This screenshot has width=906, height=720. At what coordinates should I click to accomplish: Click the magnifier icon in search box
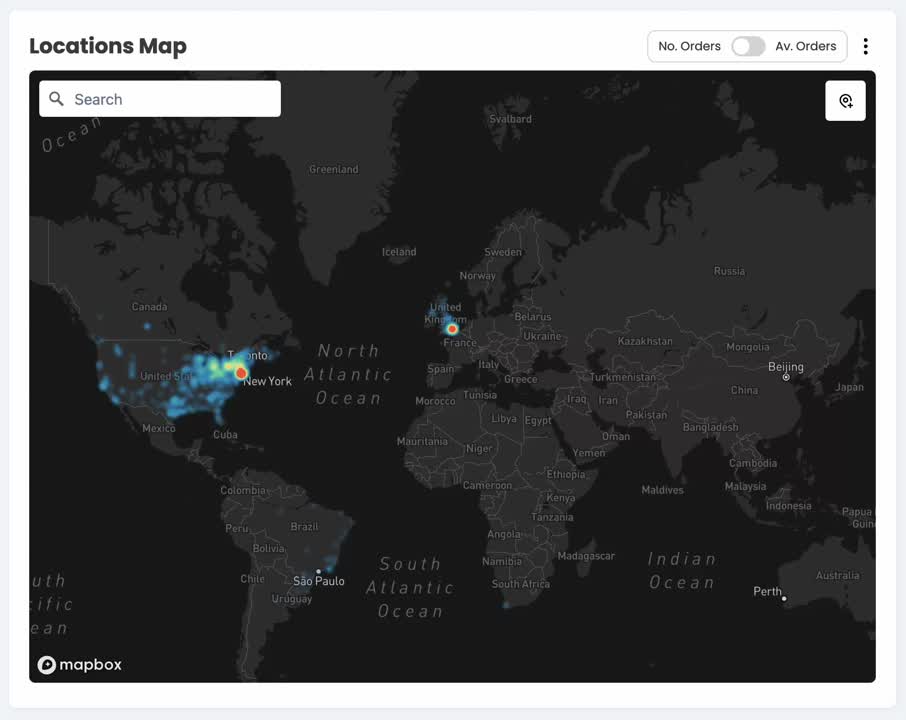coord(57,99)
